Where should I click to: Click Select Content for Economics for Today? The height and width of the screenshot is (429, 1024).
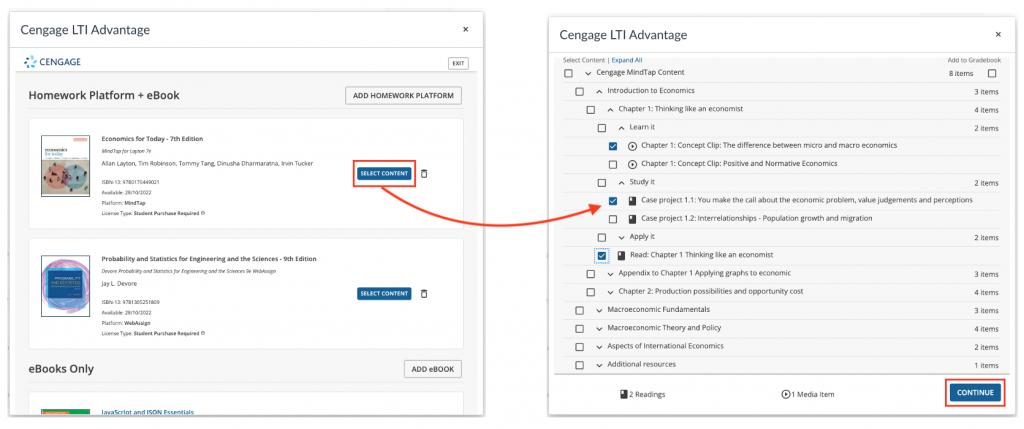click(x=384, y=174)
